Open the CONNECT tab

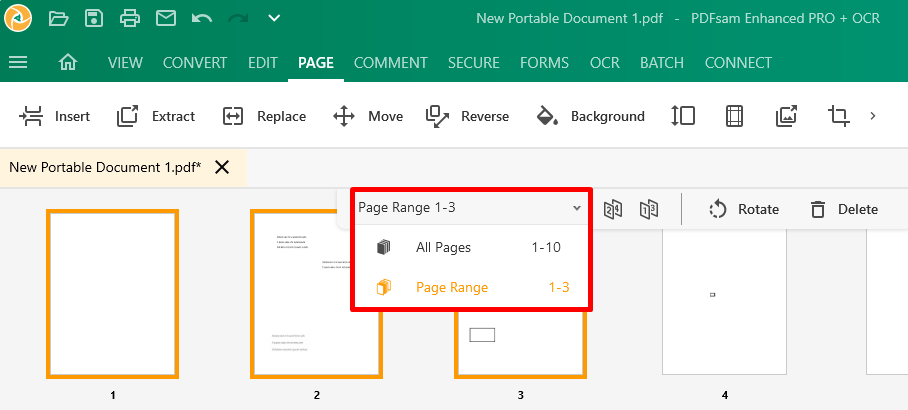tap(738, 63)
